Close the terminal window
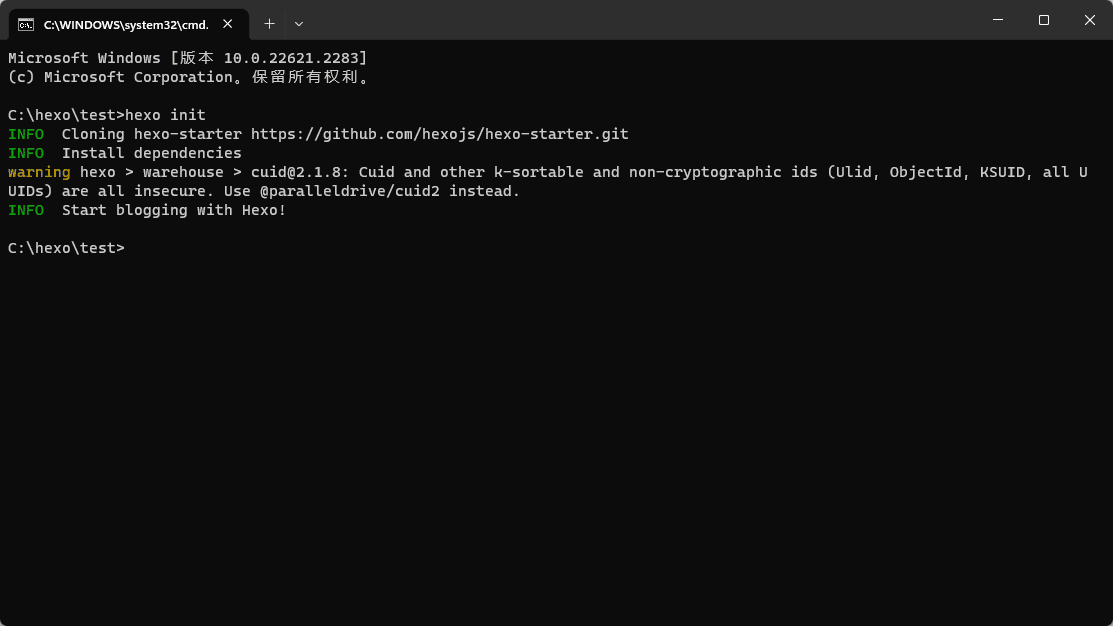Image resolution: width=1113 pixels, height=626 pixels. [x=1089, y=20]
